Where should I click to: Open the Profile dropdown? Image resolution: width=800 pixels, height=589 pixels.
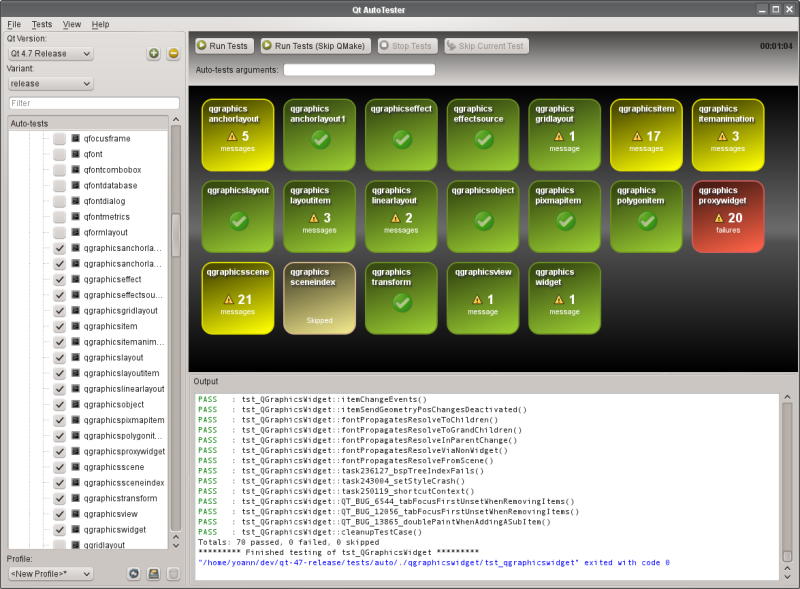[x=51, y=574]
